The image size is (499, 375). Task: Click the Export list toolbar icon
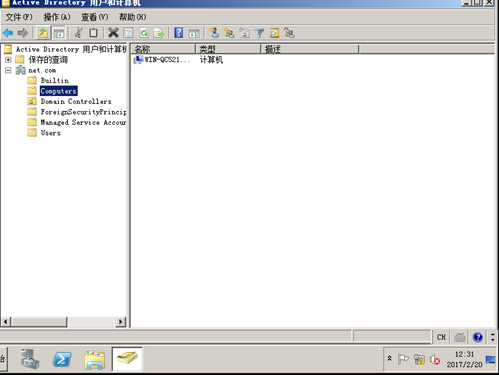coord(159,33)
